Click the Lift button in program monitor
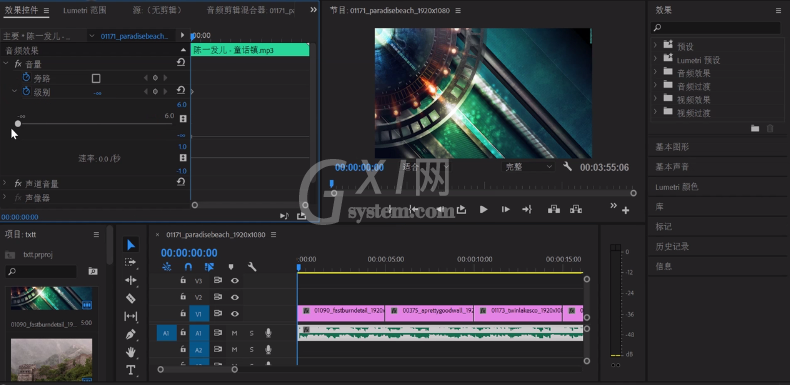 554,209
